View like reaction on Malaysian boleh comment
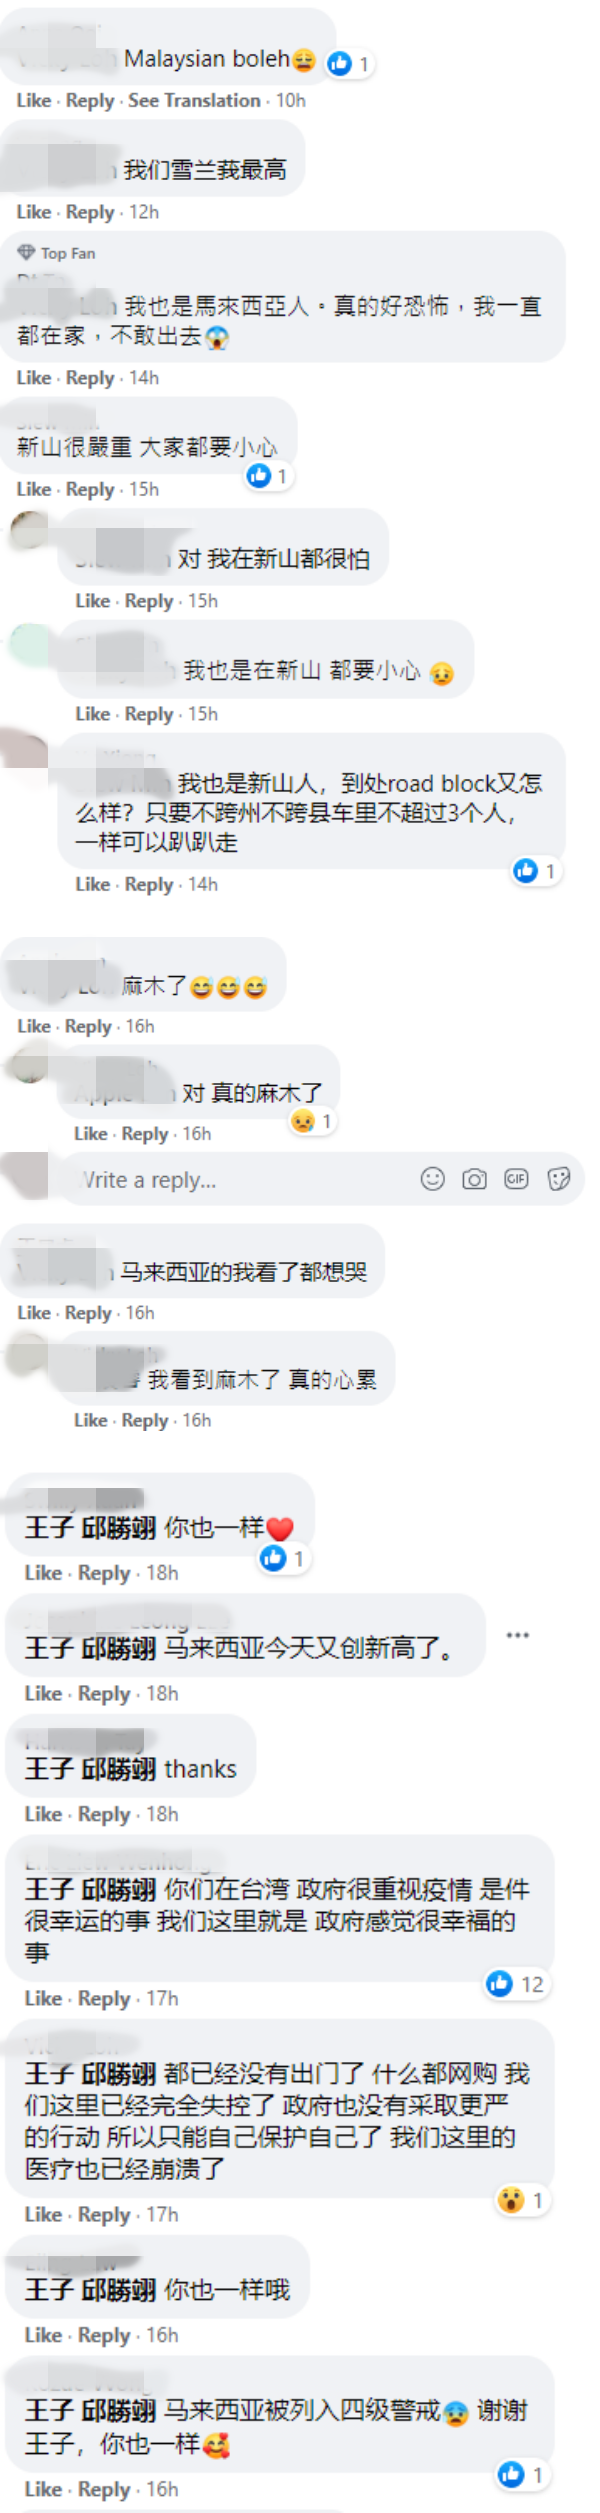Screen dimensions: 600x2513 [349, 64]
